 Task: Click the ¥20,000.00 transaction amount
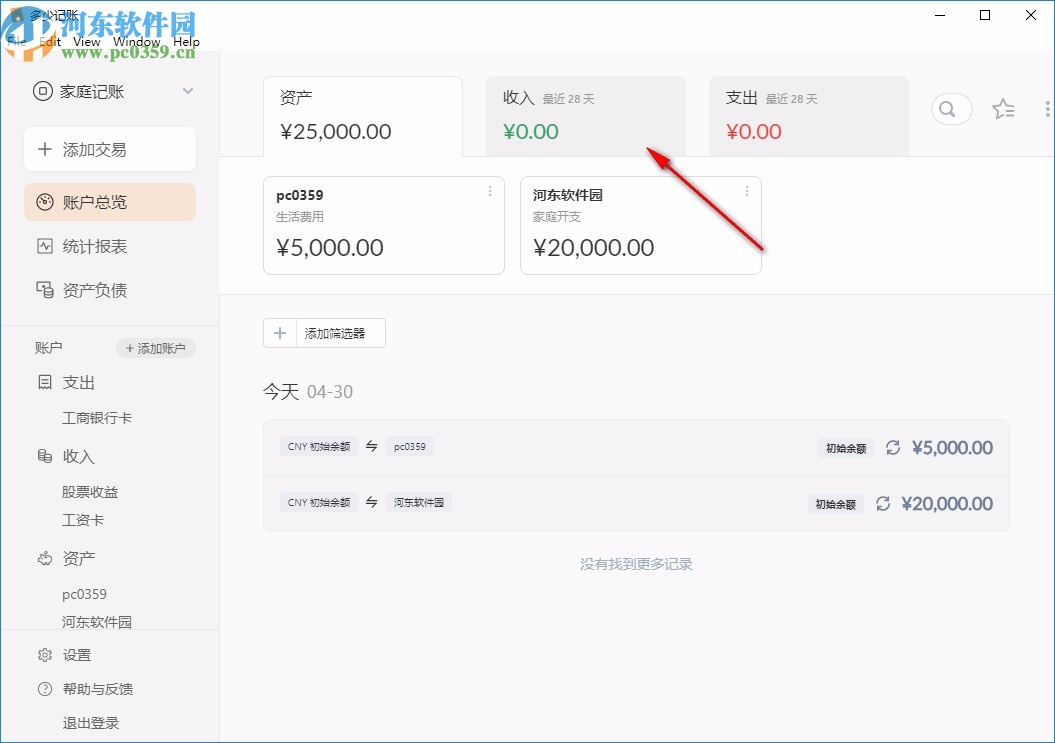click(x=947, y=503)
